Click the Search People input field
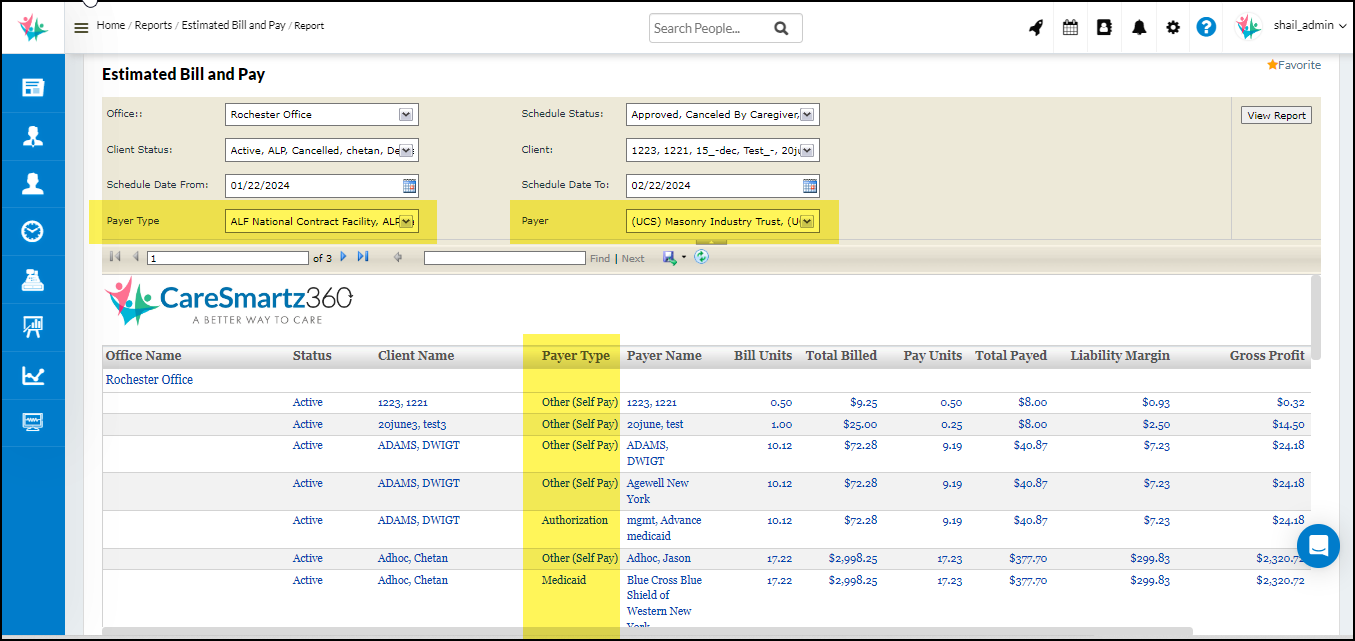This screenshot has height=641, width=1355. point(710,28)
